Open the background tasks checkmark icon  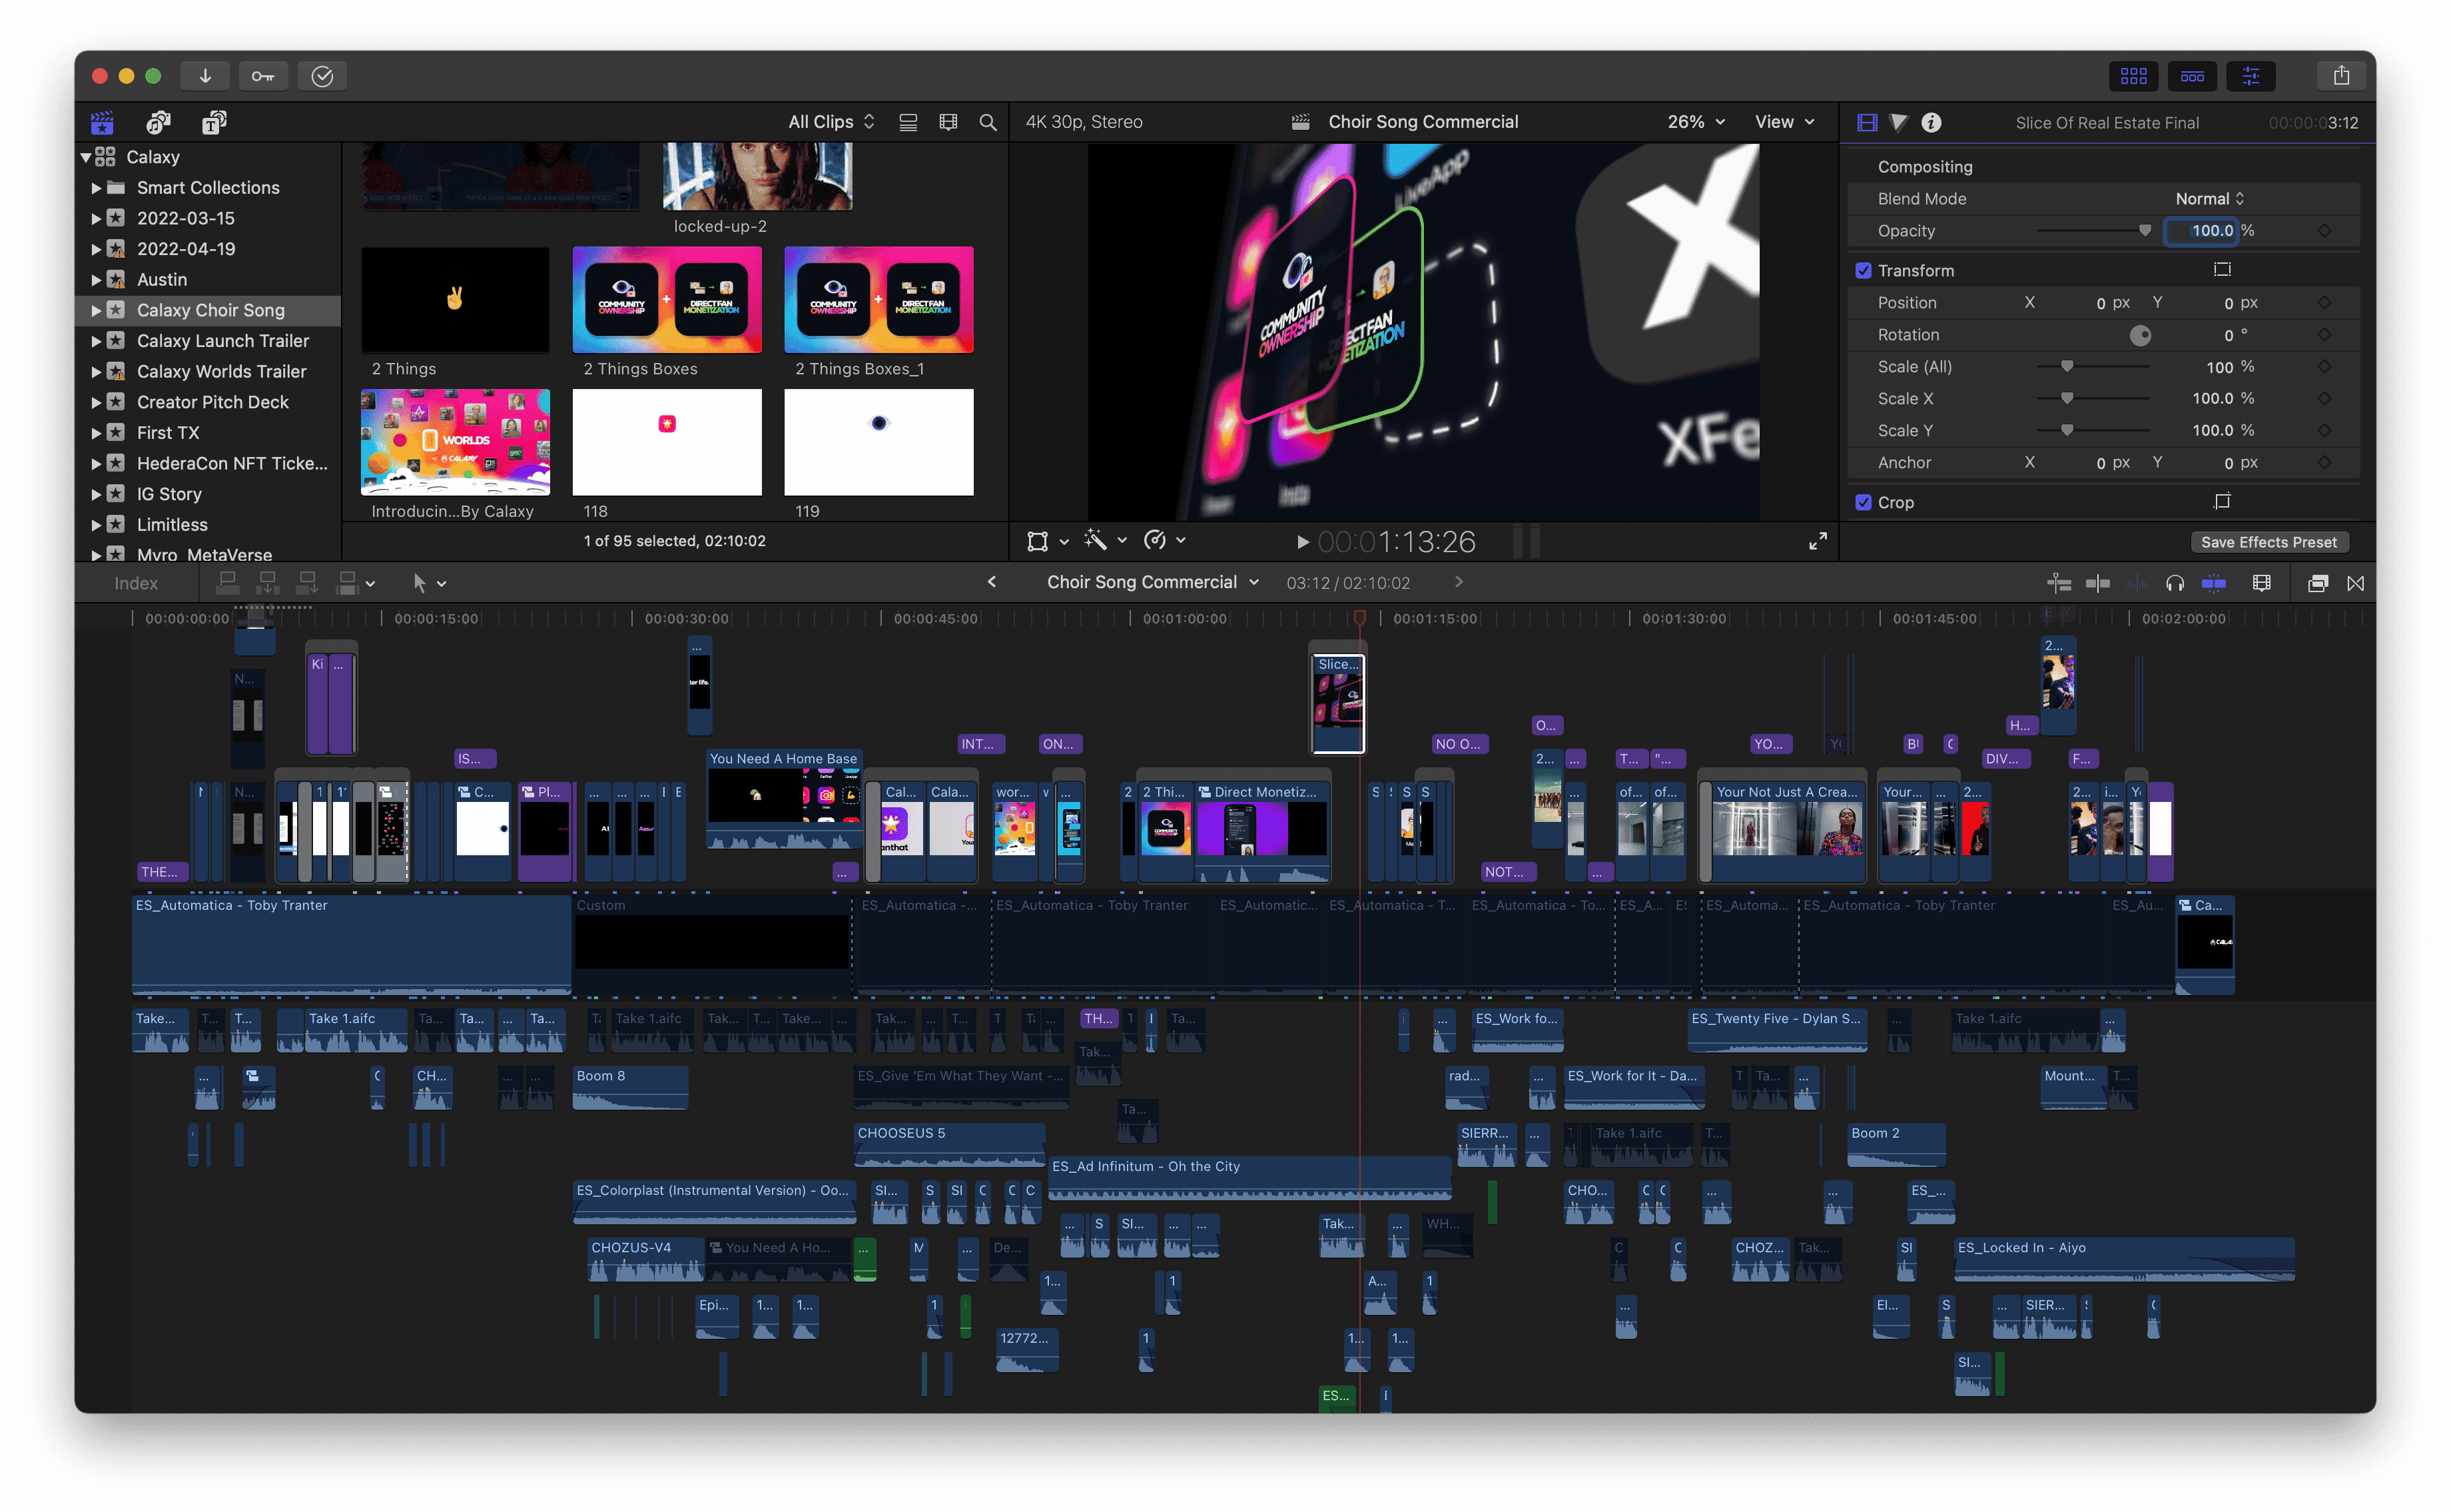pyautogui.click(x=322, y=76)
